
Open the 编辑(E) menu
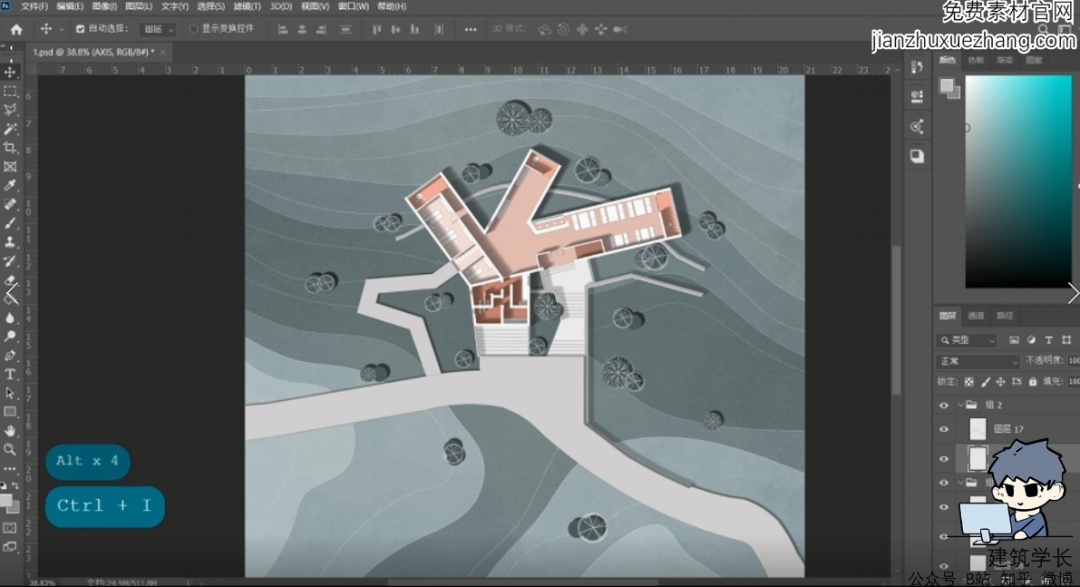(70, 6)
